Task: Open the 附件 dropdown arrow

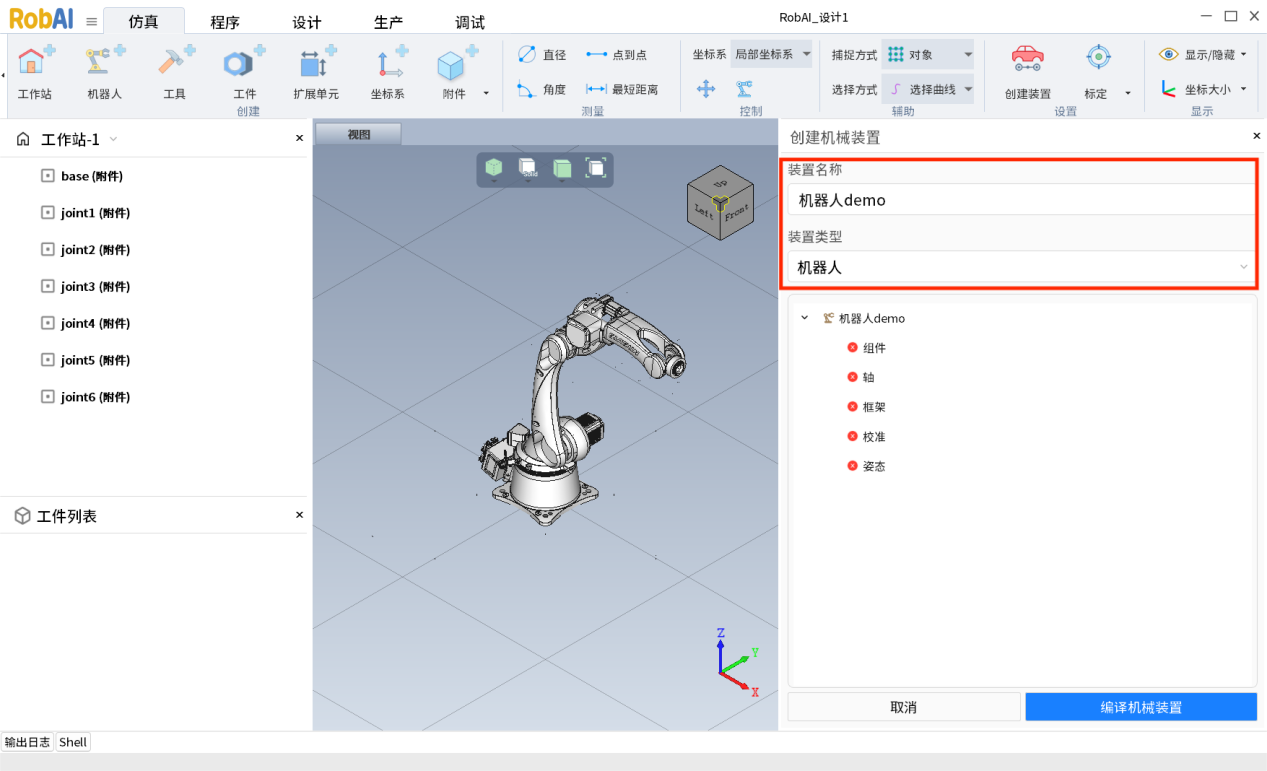Action: (486, 93)
